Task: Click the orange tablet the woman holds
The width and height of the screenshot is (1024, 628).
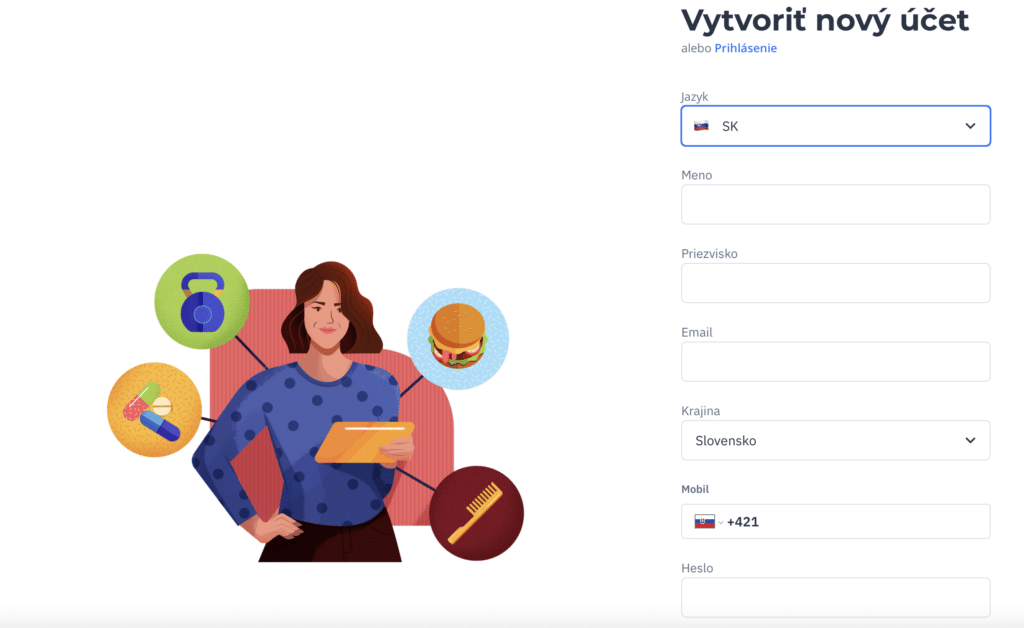Action: pos(364,442)
